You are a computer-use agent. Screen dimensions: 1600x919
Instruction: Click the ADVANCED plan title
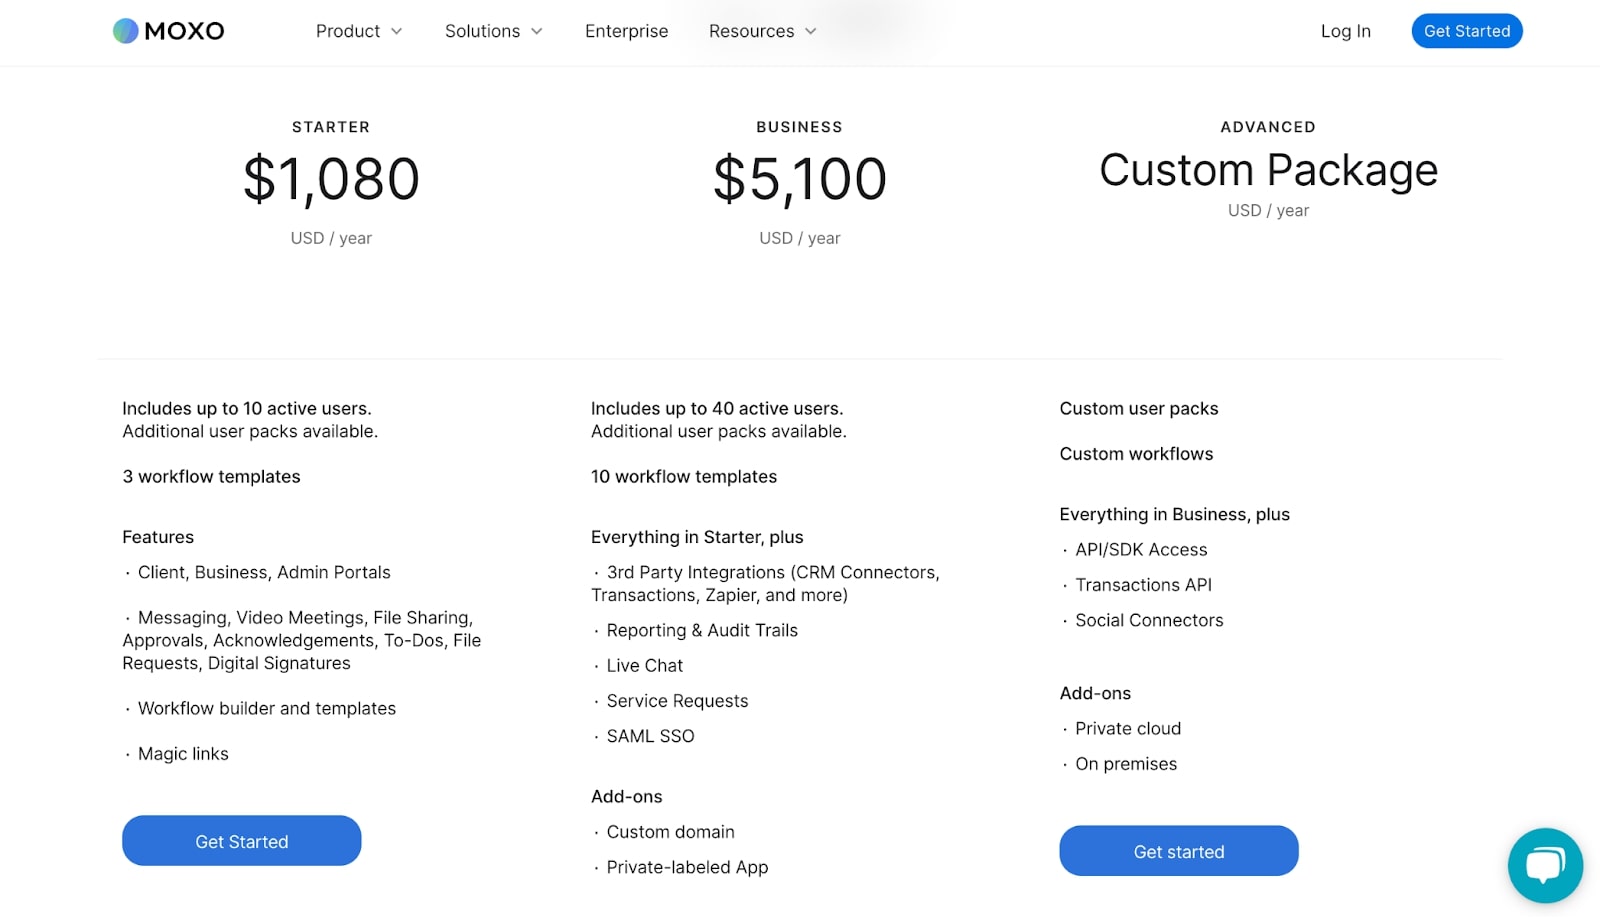point(1268,127)
